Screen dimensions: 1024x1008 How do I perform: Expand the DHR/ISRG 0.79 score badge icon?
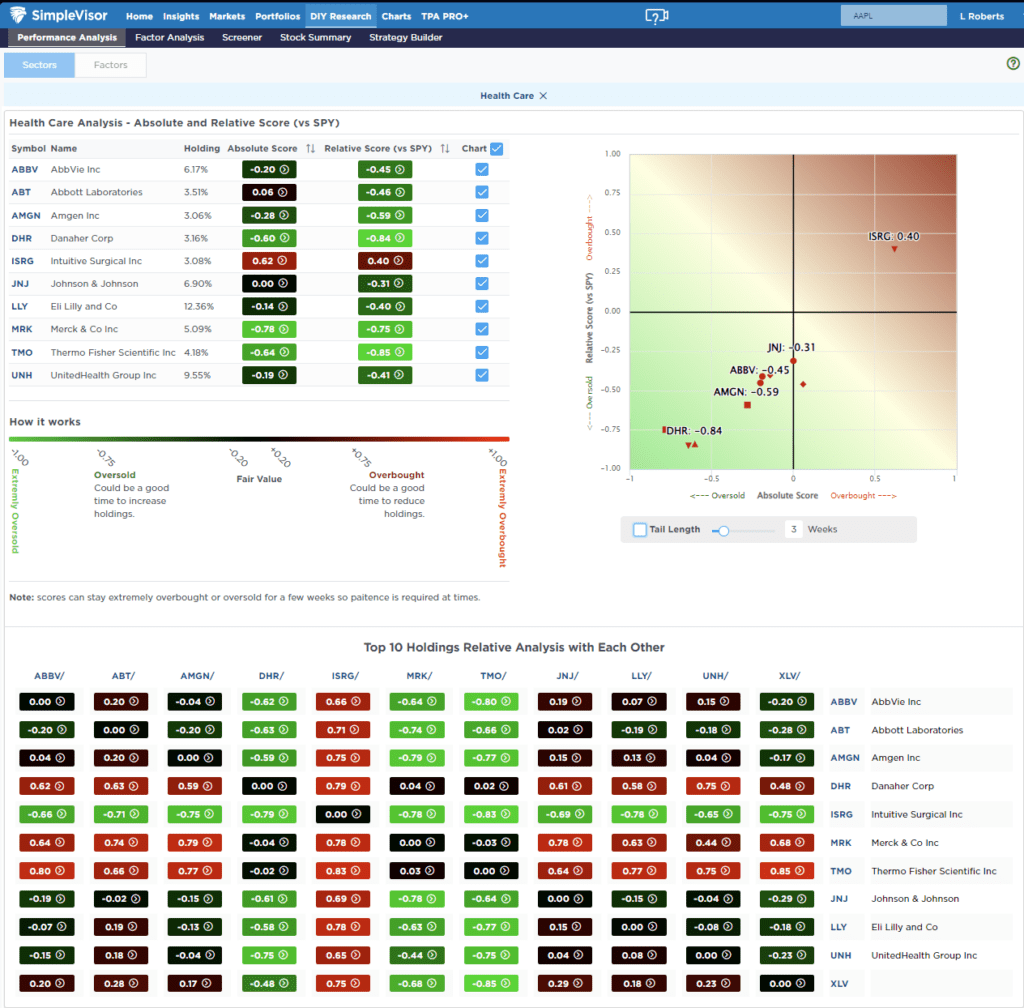pos(356,786)
